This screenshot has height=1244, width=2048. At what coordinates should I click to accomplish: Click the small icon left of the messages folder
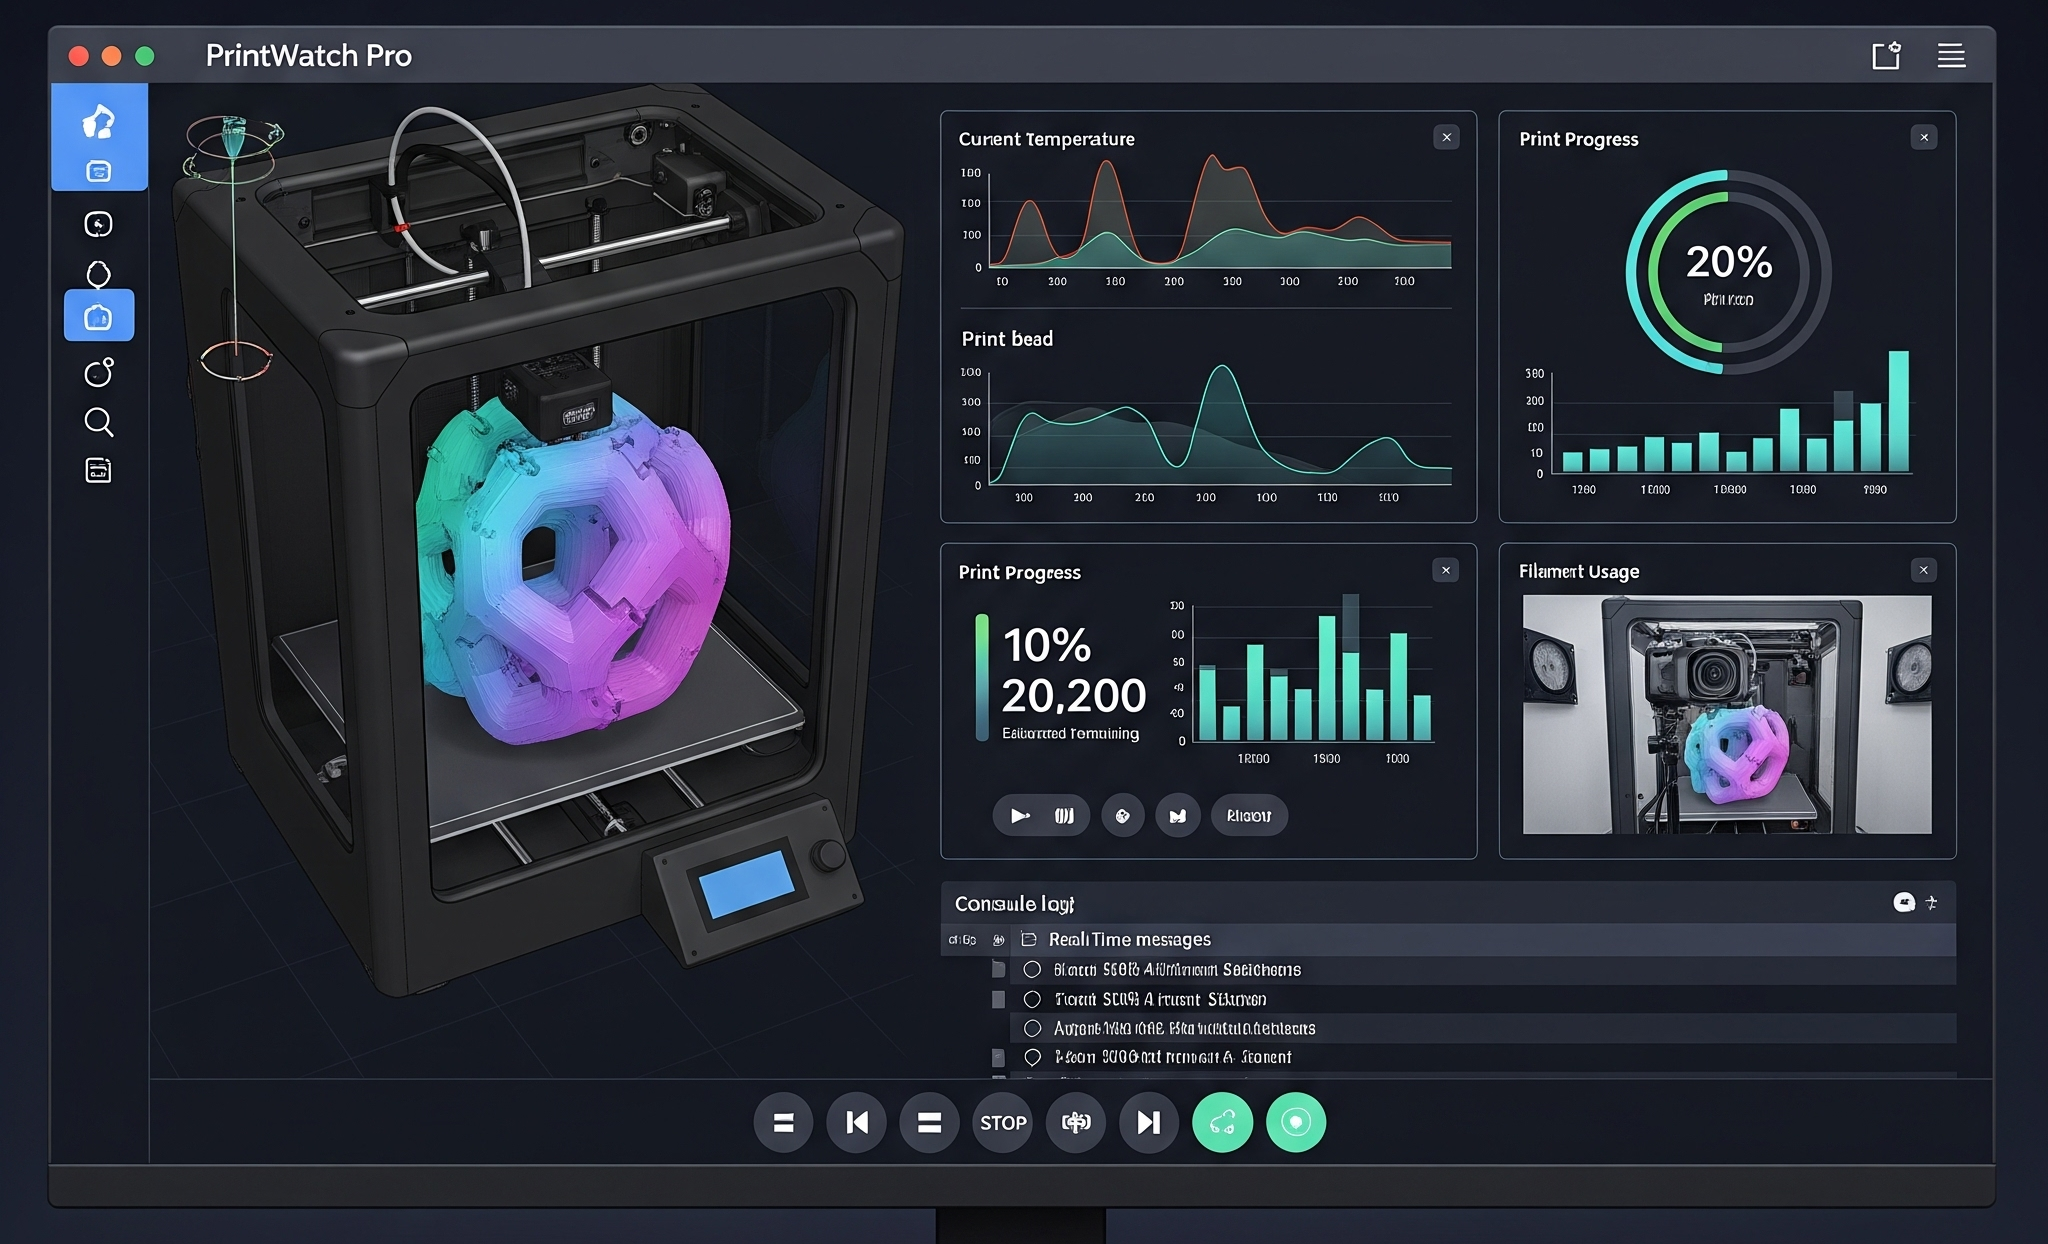(998, 940)
